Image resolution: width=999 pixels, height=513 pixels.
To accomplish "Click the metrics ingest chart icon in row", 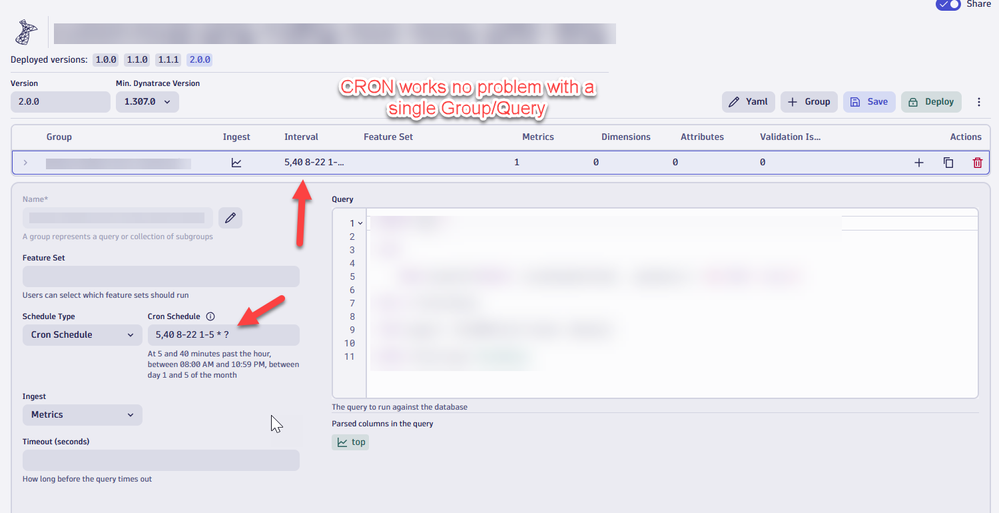I will pos(236,163).
